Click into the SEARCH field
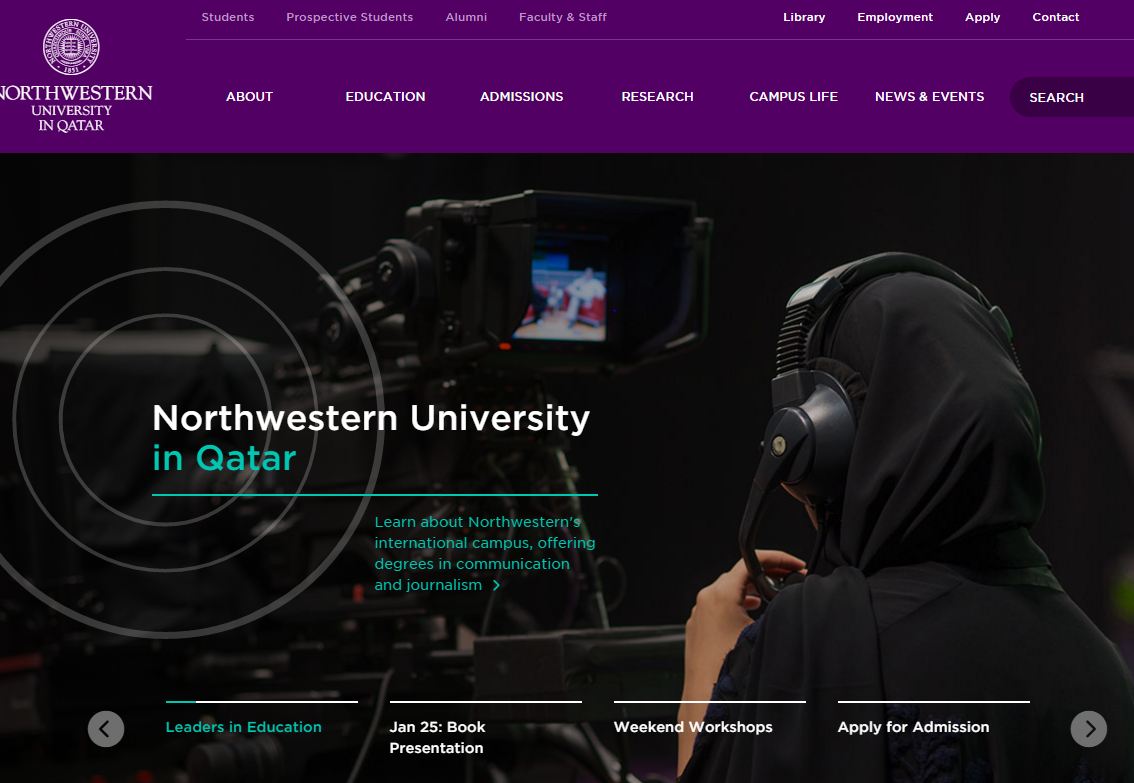1134x783 pixels. point(1072,97)
